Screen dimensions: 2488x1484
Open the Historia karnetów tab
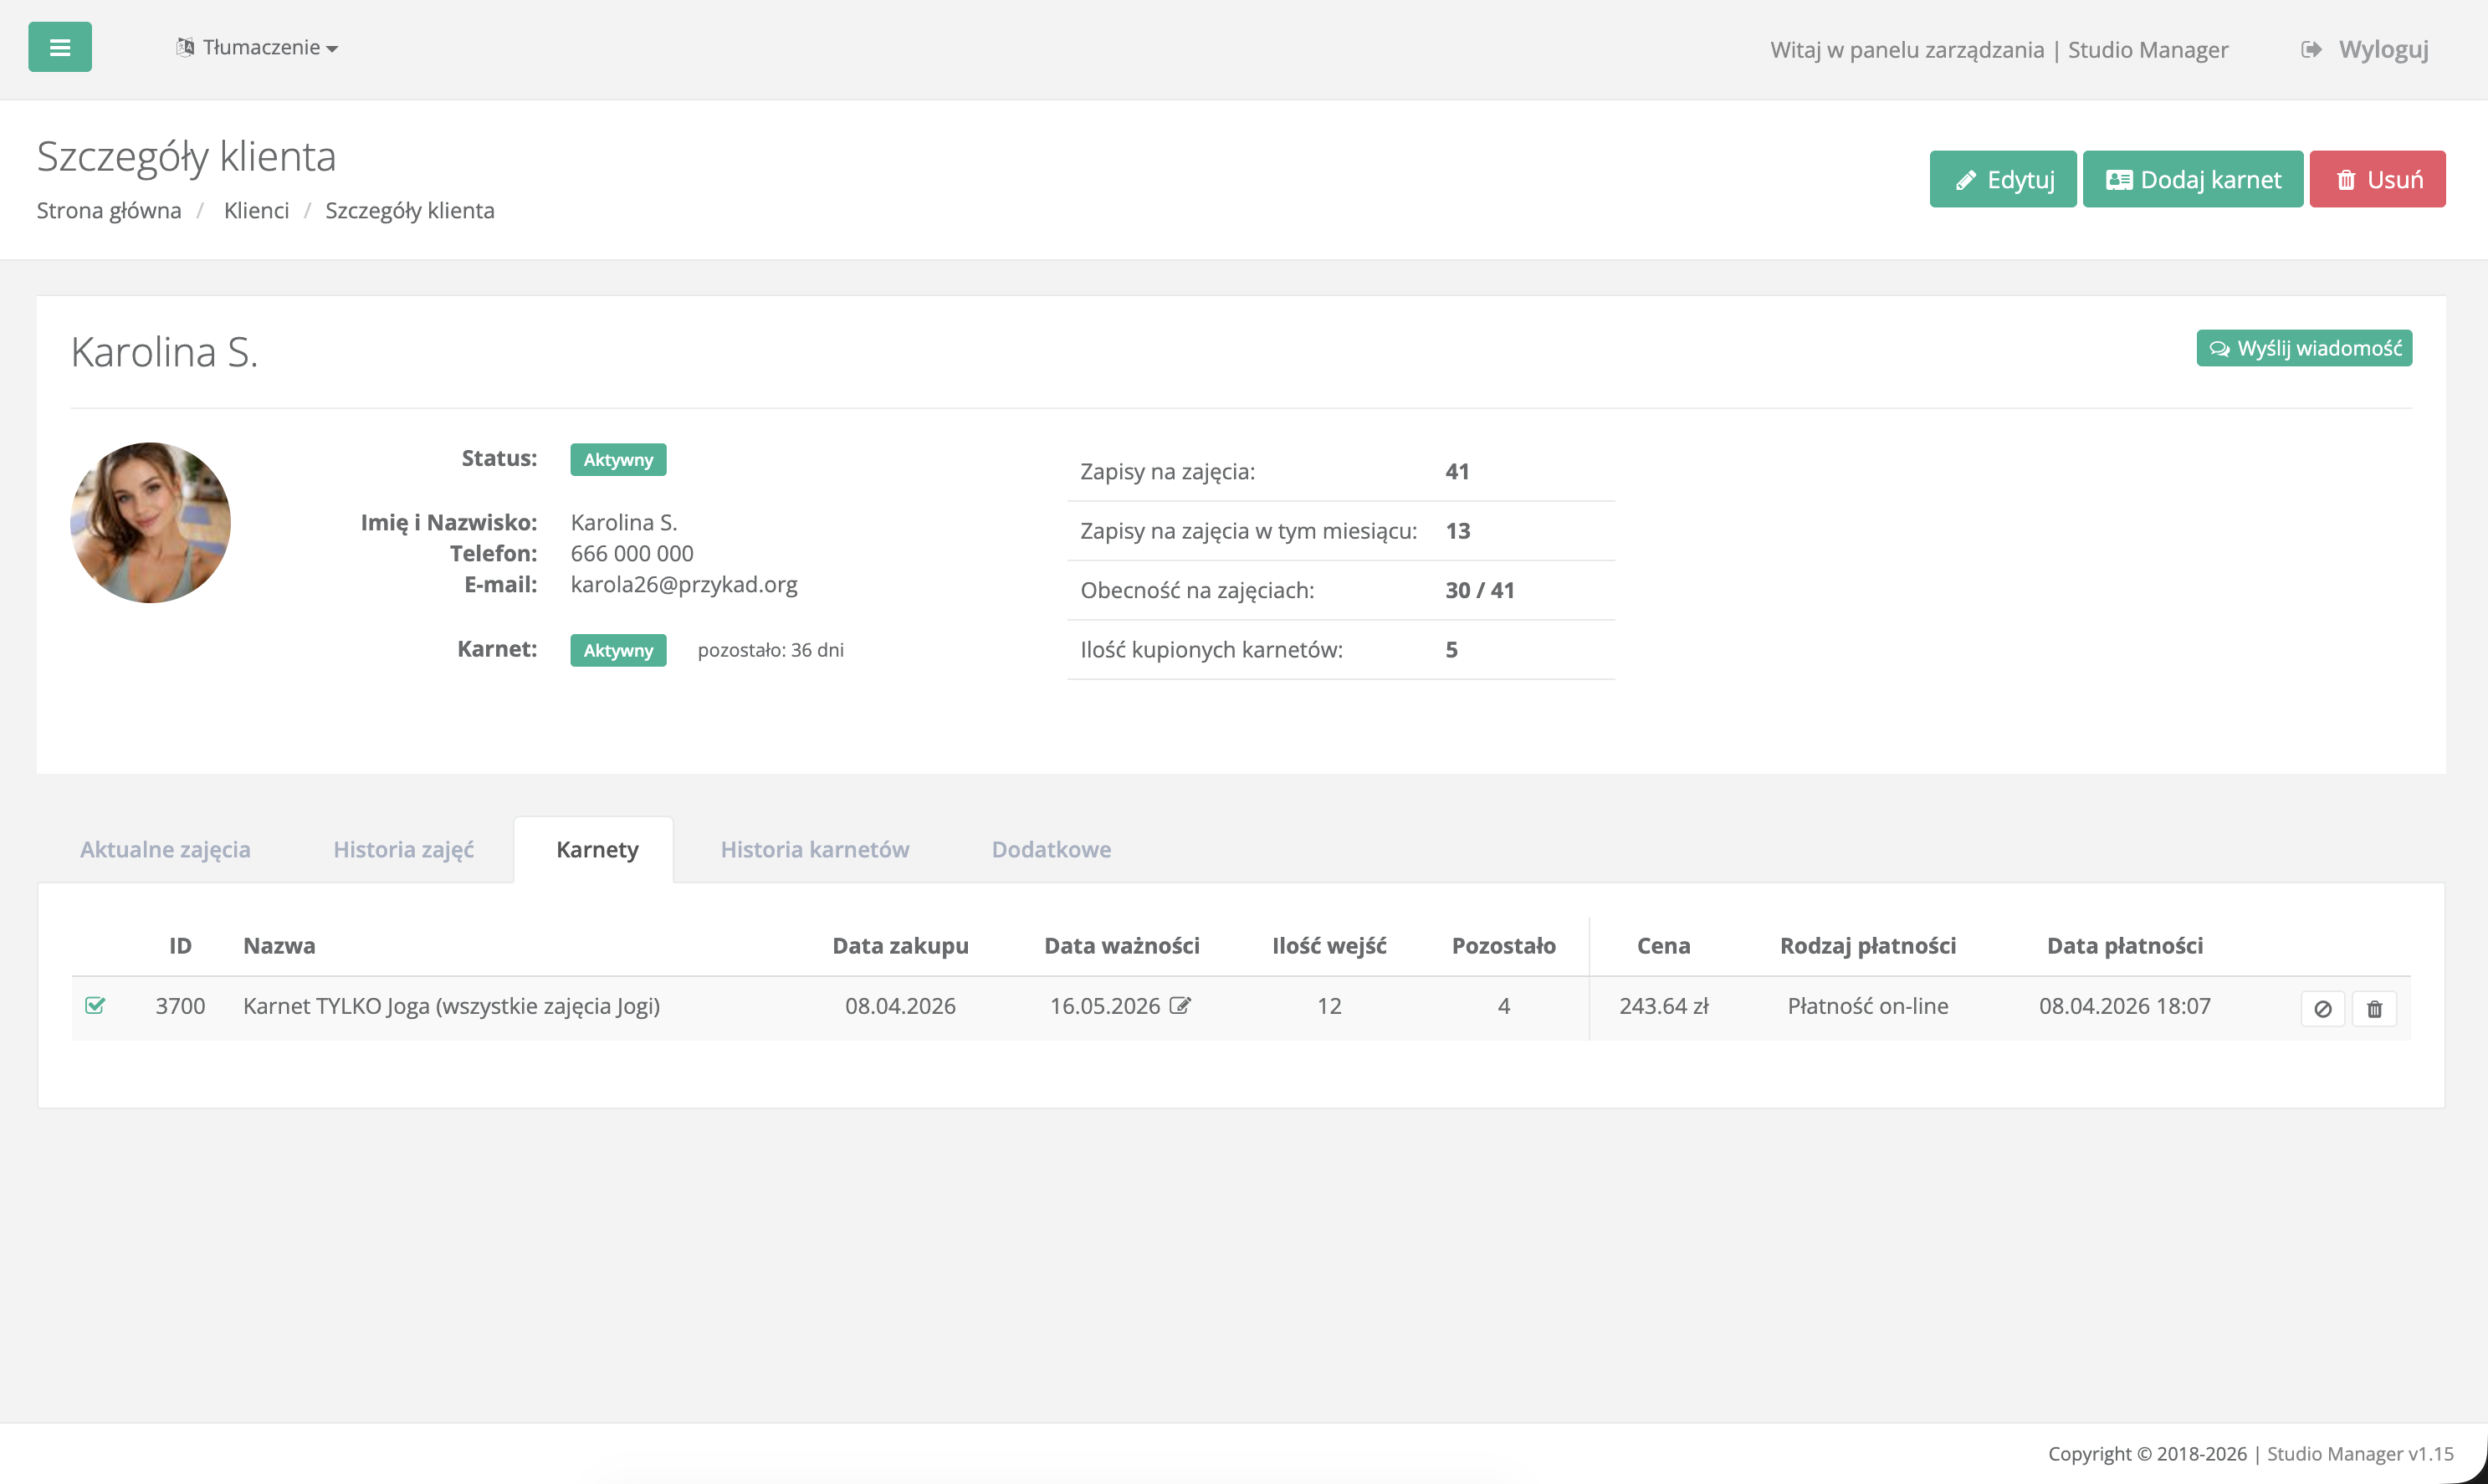tap(814, 849)
